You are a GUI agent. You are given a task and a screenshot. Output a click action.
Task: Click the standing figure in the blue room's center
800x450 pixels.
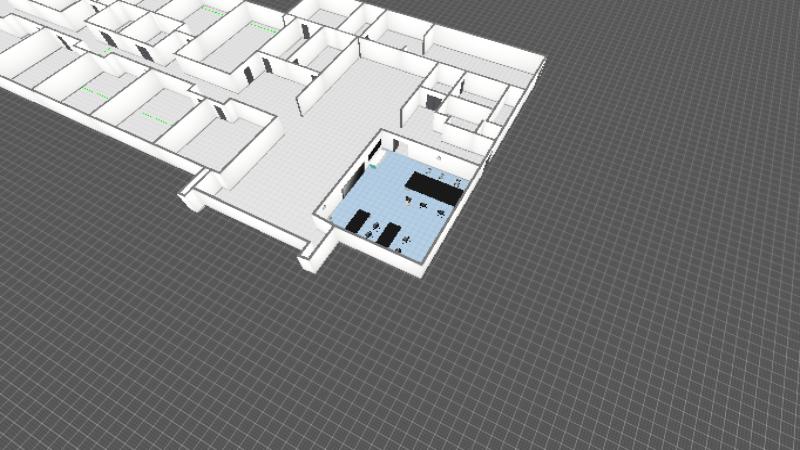tap(407, 200)
